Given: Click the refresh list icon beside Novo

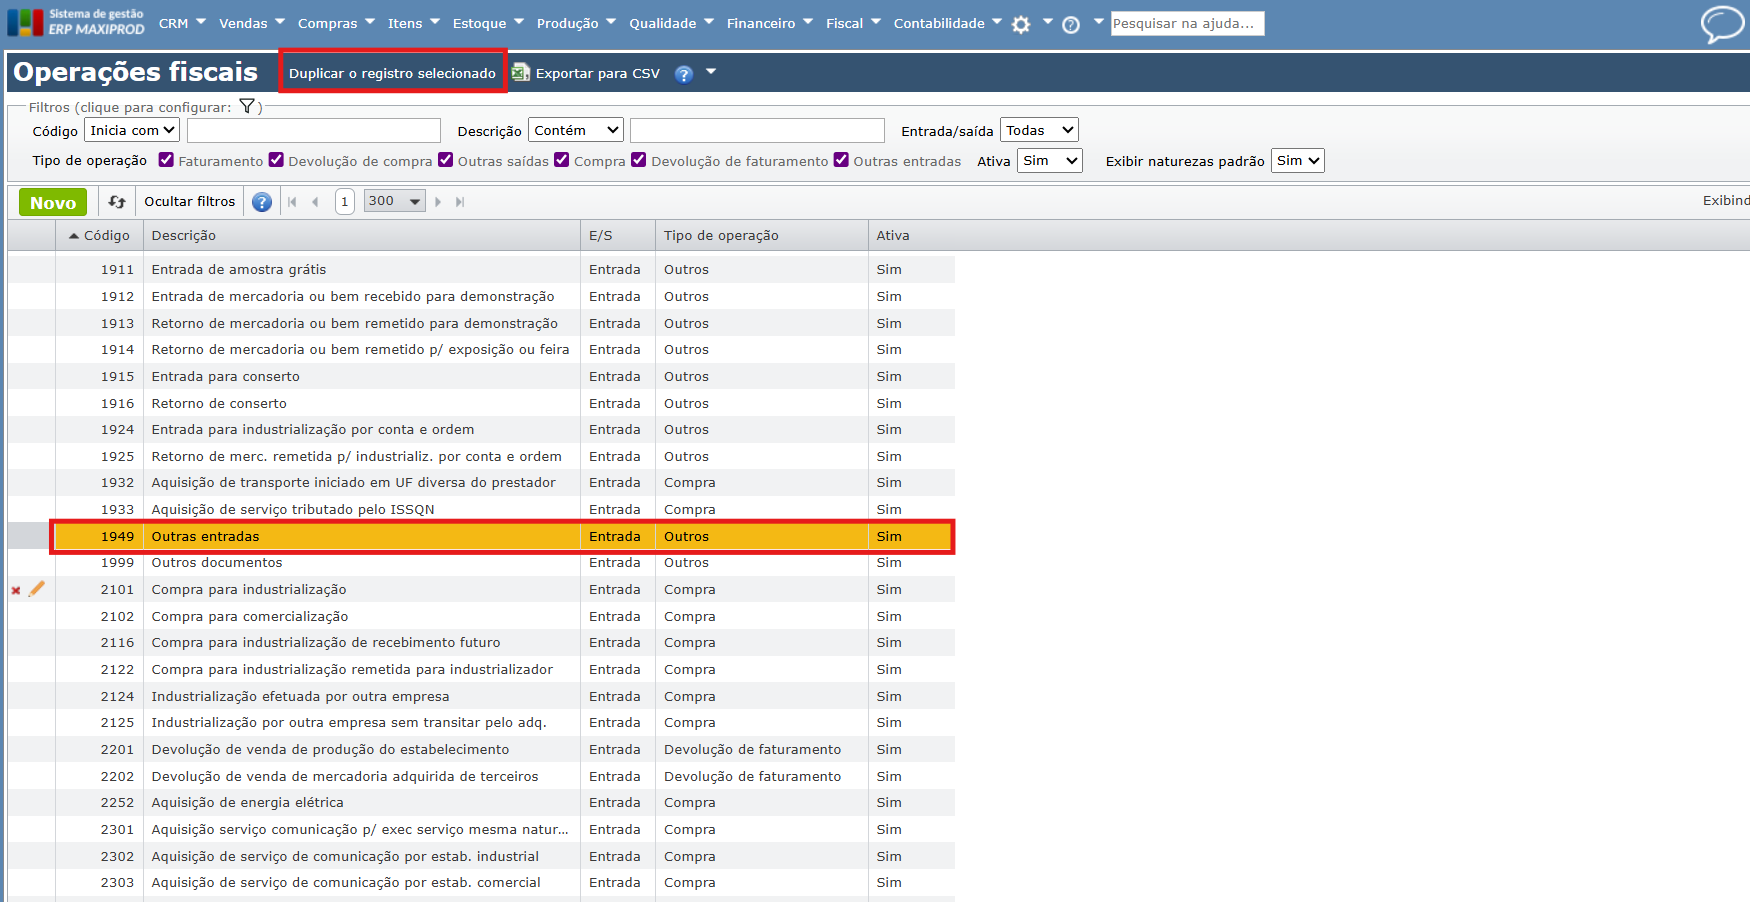Looking at the screenshot, I should click(117, 202).
